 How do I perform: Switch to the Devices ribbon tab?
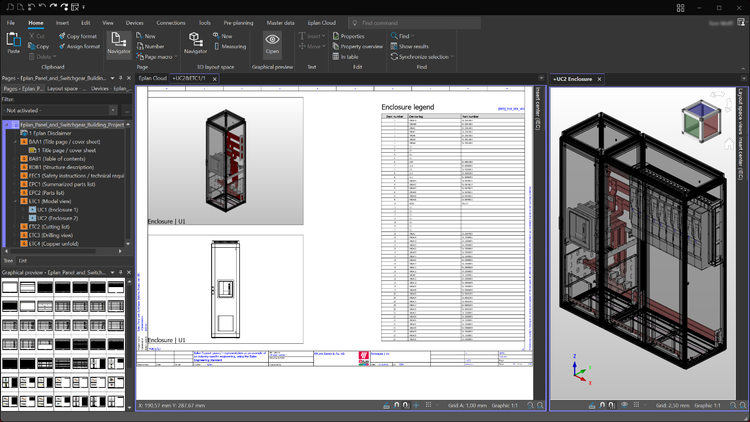(x=134, y=23)
